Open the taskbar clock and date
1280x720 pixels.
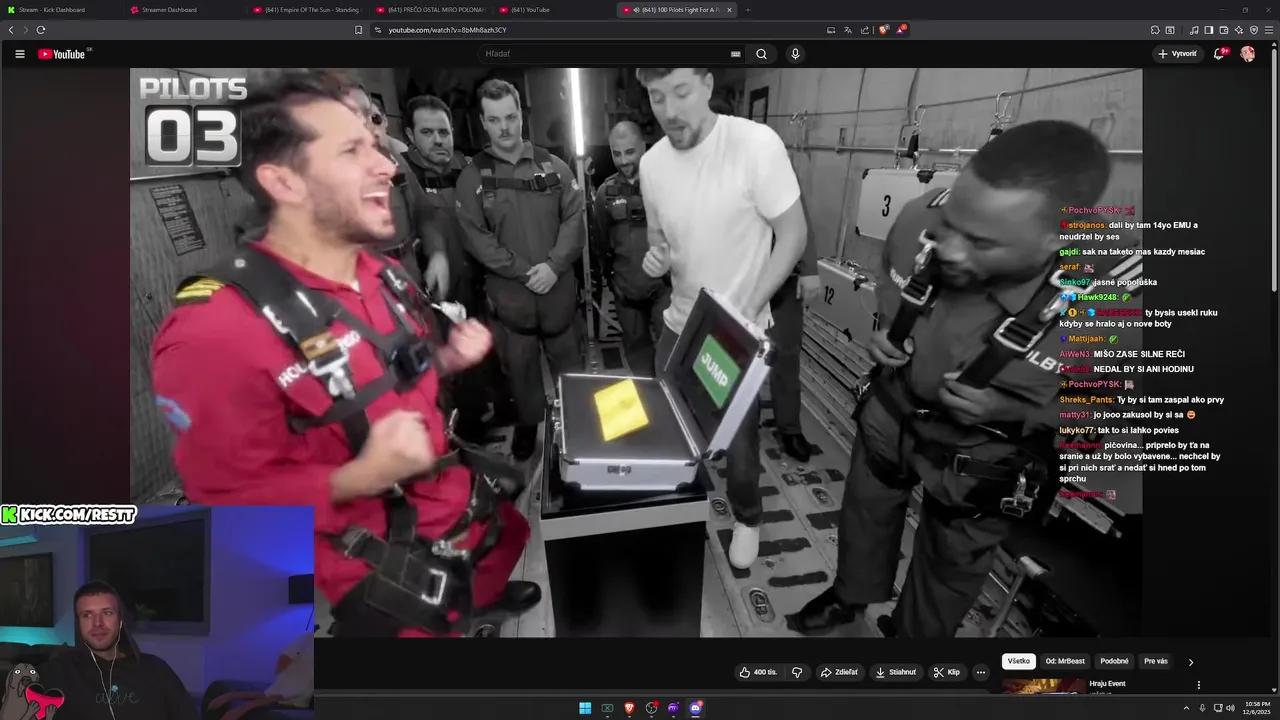[x=1257, y=708]
